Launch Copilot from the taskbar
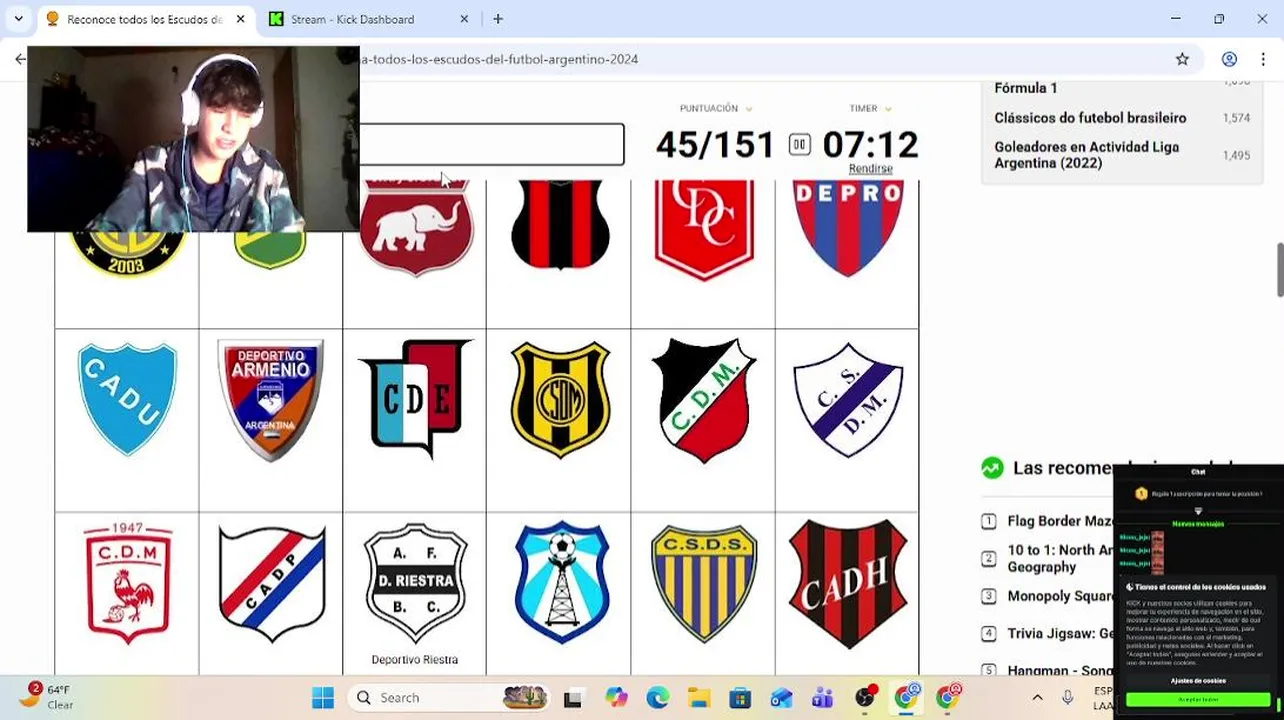Viewport: 1284px width, 720px height. click(x=616, y=698)
